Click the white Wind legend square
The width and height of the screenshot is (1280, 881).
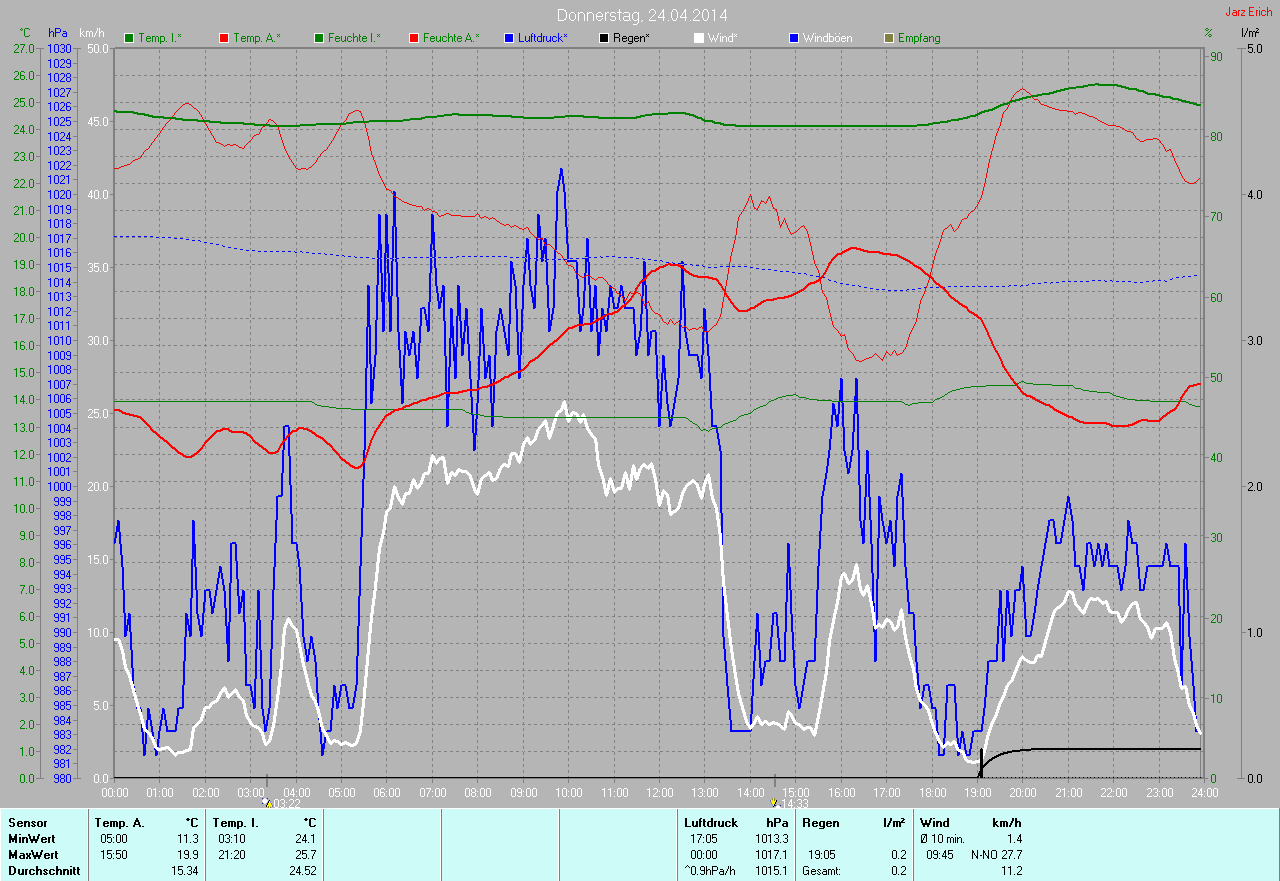coord(699,38)
